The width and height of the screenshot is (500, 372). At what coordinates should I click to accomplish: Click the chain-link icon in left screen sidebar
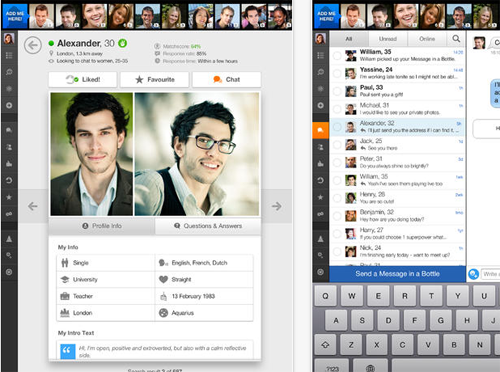point(9,214)
